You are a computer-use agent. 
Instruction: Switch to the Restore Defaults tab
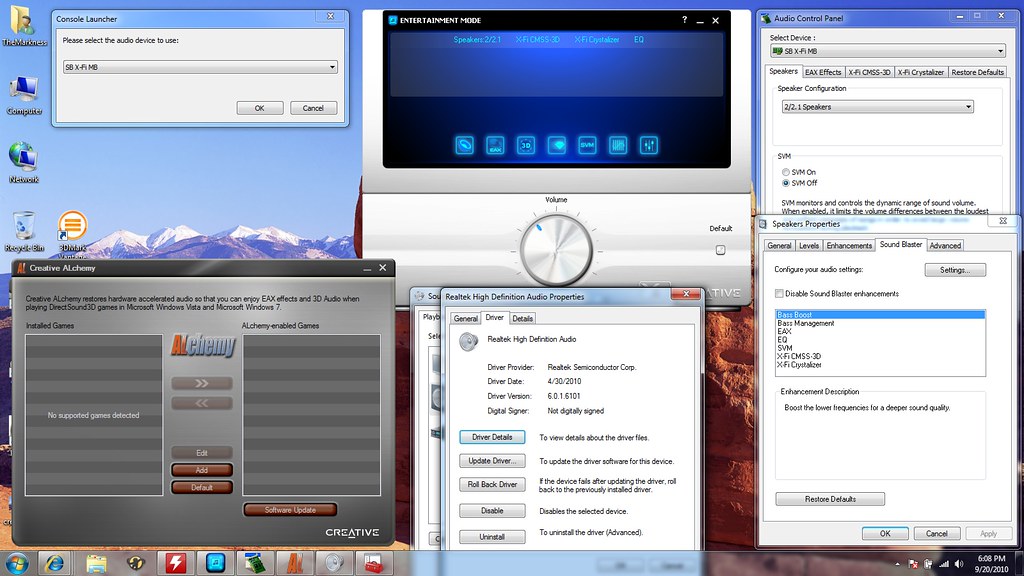coord(977,72)
